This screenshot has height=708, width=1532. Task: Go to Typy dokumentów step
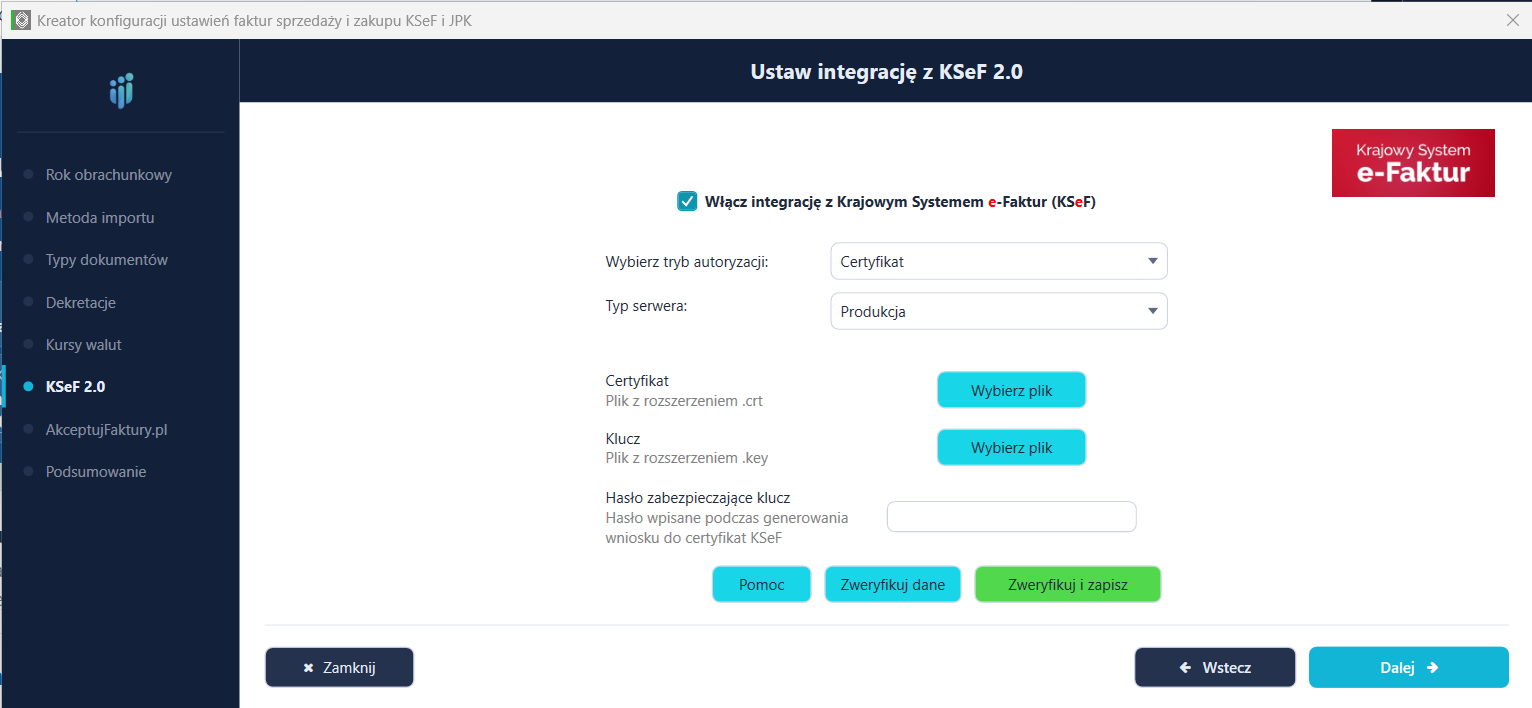pos(107,260)
